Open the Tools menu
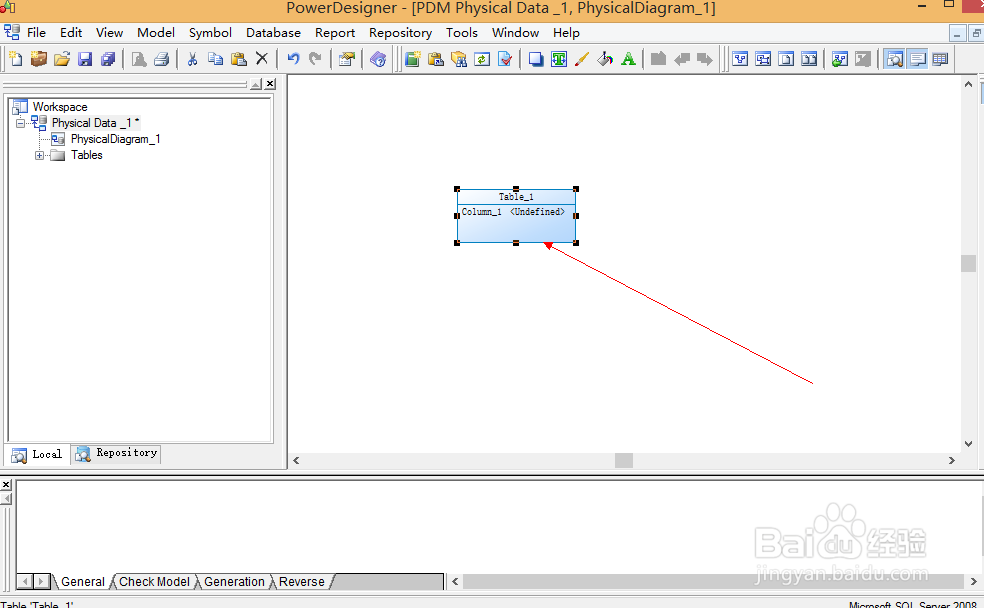The width and height of the screenshot is (984, 608). (462, 33)
